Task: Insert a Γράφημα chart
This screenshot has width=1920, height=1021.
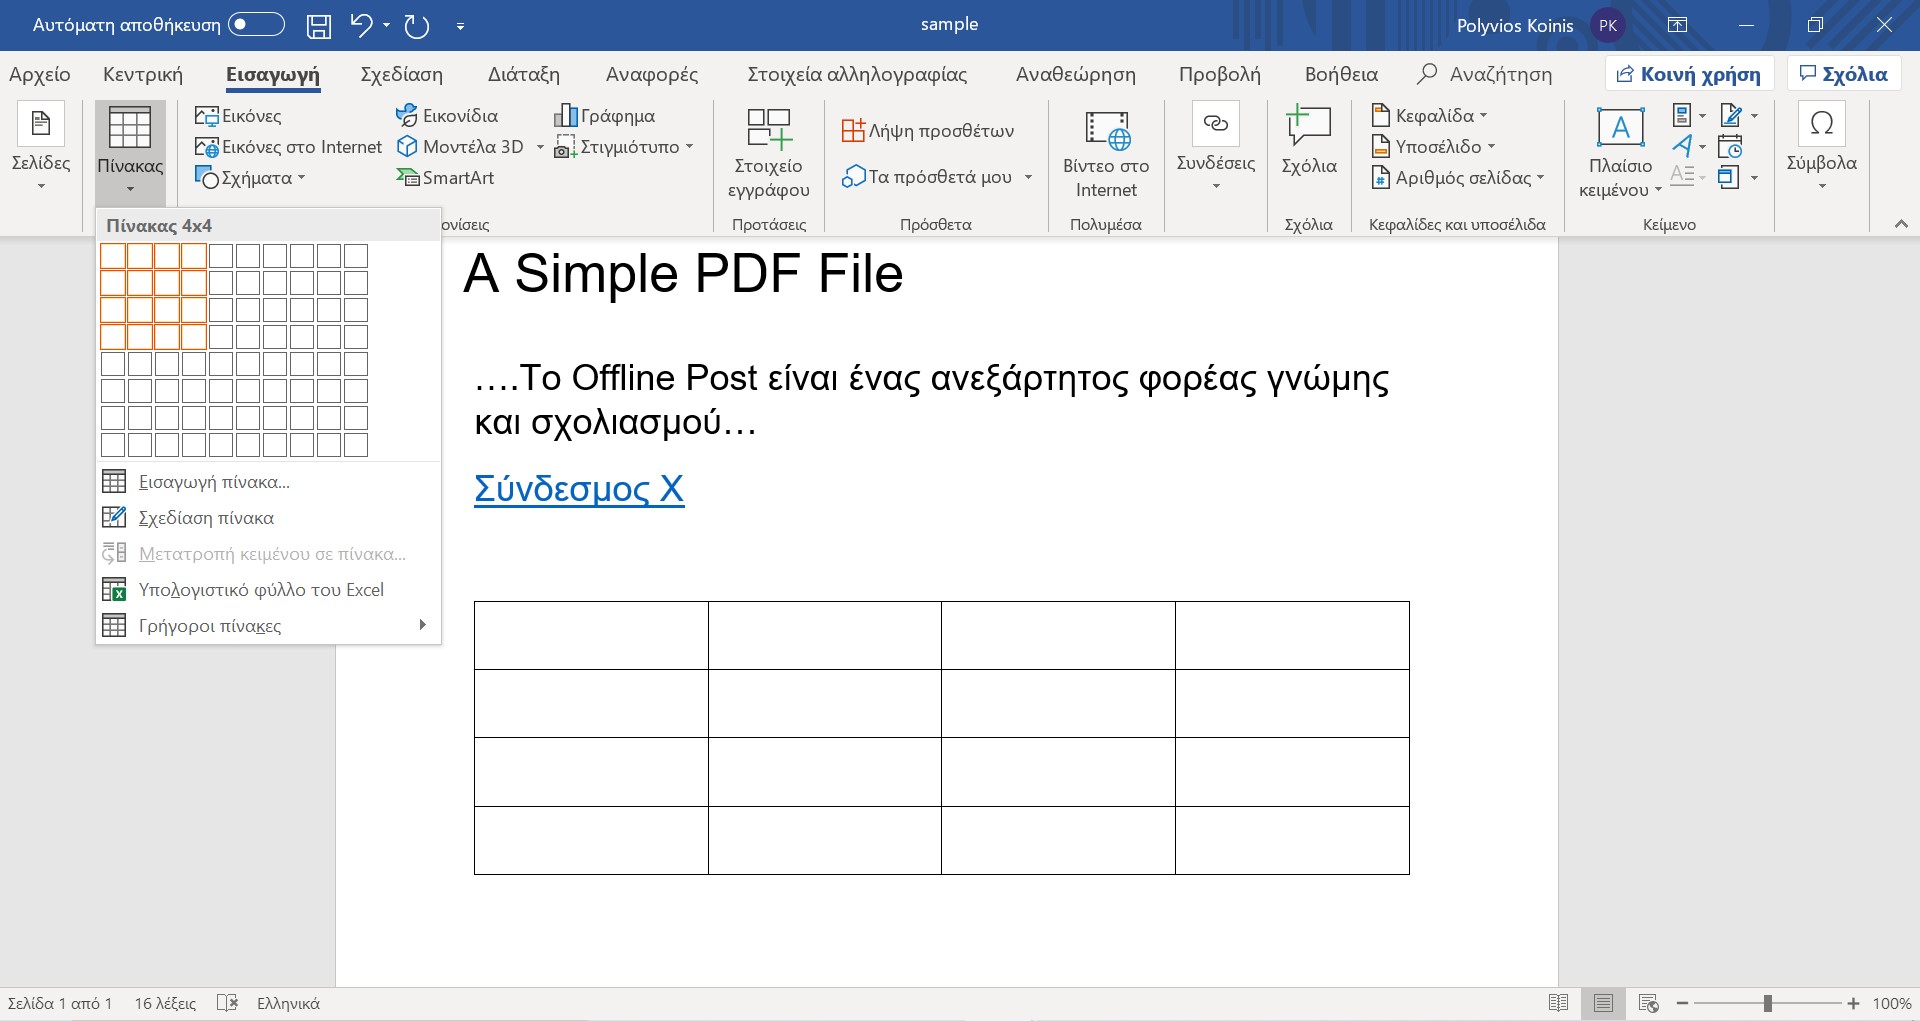Action: [605, 116]
